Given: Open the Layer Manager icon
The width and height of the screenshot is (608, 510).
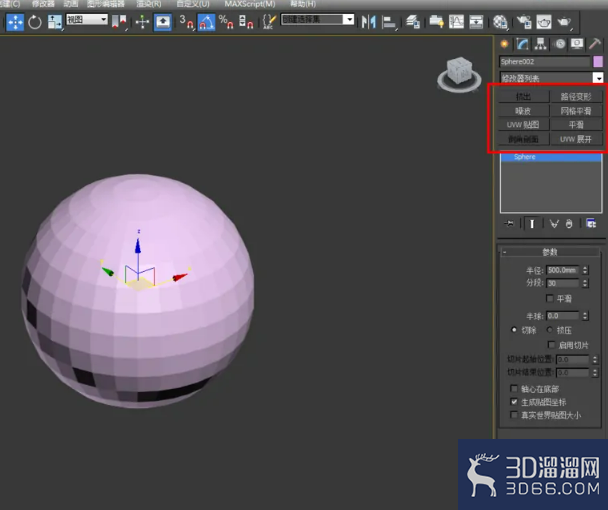Looking at the screenshot, I should click(413, 22).
